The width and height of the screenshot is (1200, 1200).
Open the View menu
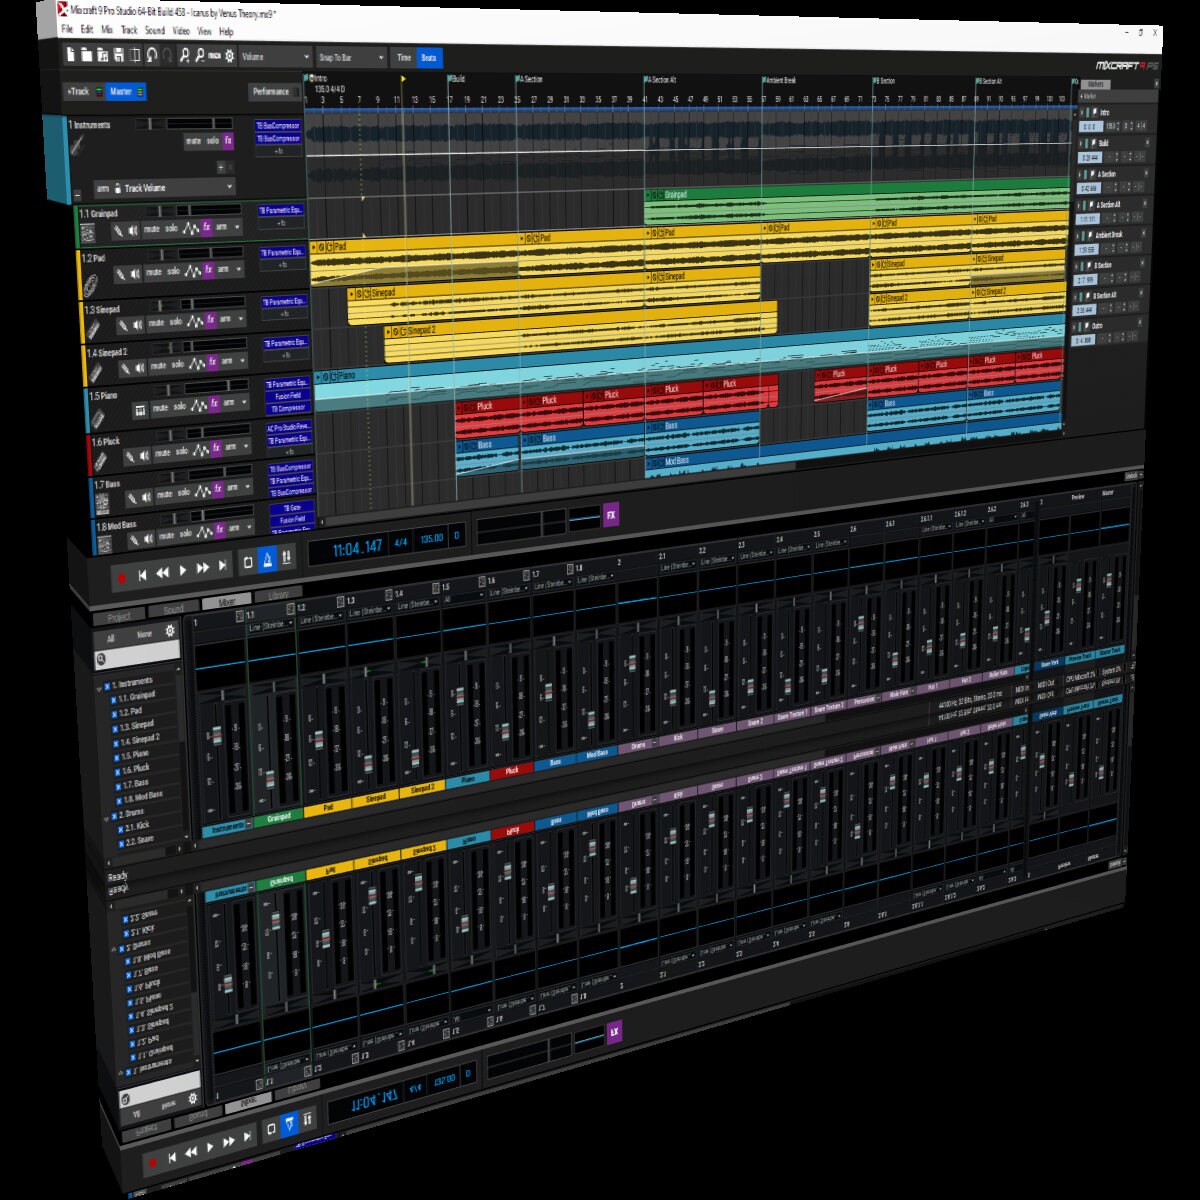[x=204, y=31]
